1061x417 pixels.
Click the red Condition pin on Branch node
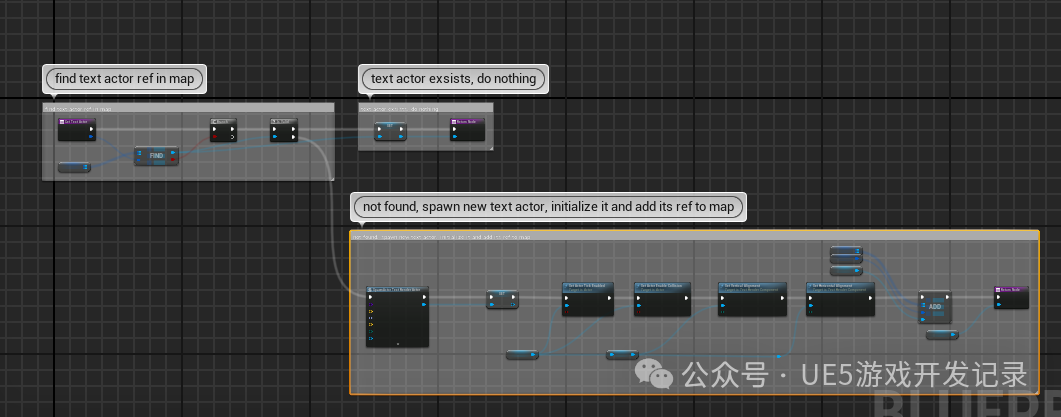click(215, 137)
